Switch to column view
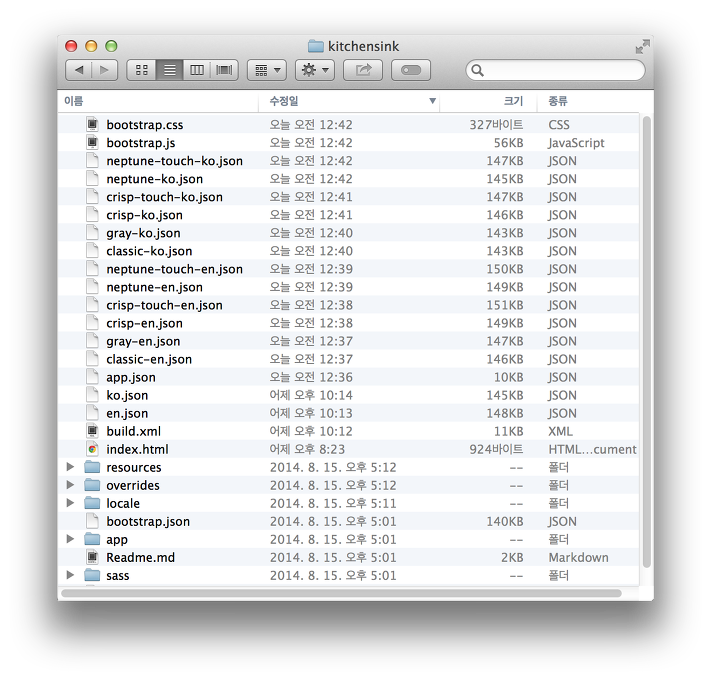The width and height of the screenshot is (711, 680). pos(197,70)
